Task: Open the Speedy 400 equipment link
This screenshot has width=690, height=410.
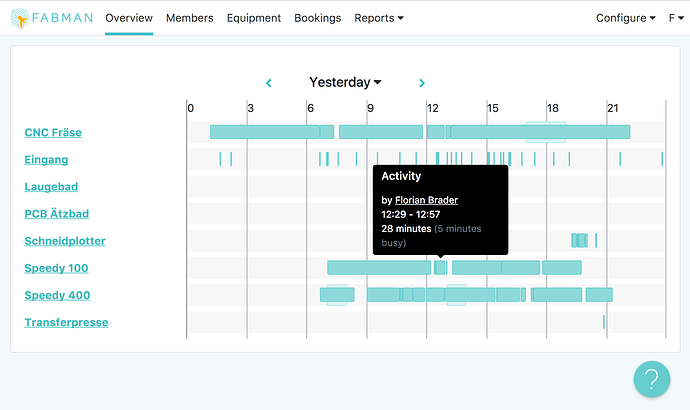Action: coord(57,295)
